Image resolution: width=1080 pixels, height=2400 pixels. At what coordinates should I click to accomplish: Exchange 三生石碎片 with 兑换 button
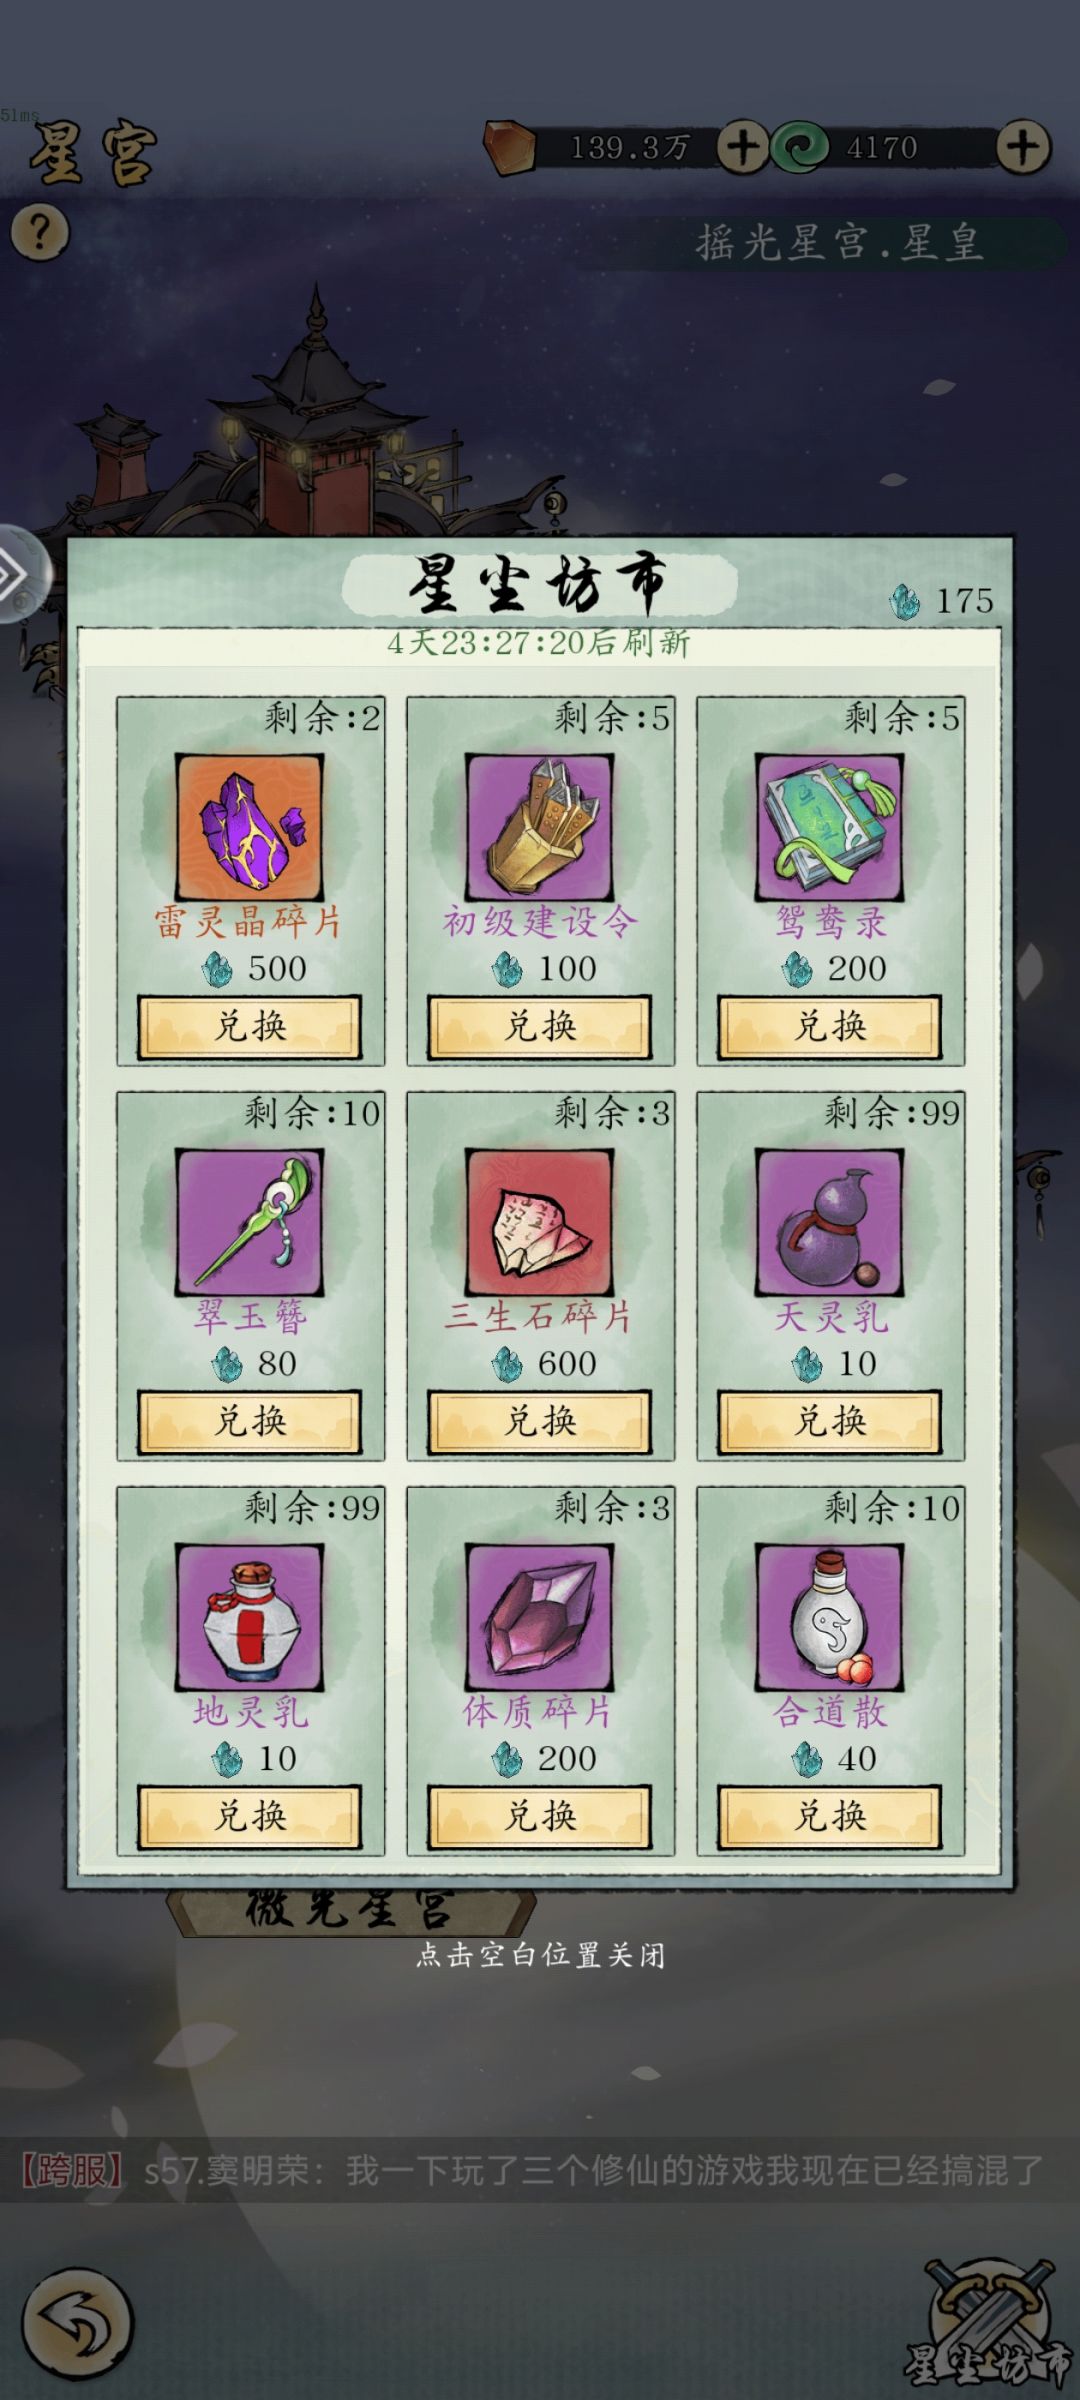coord(540,1421)
